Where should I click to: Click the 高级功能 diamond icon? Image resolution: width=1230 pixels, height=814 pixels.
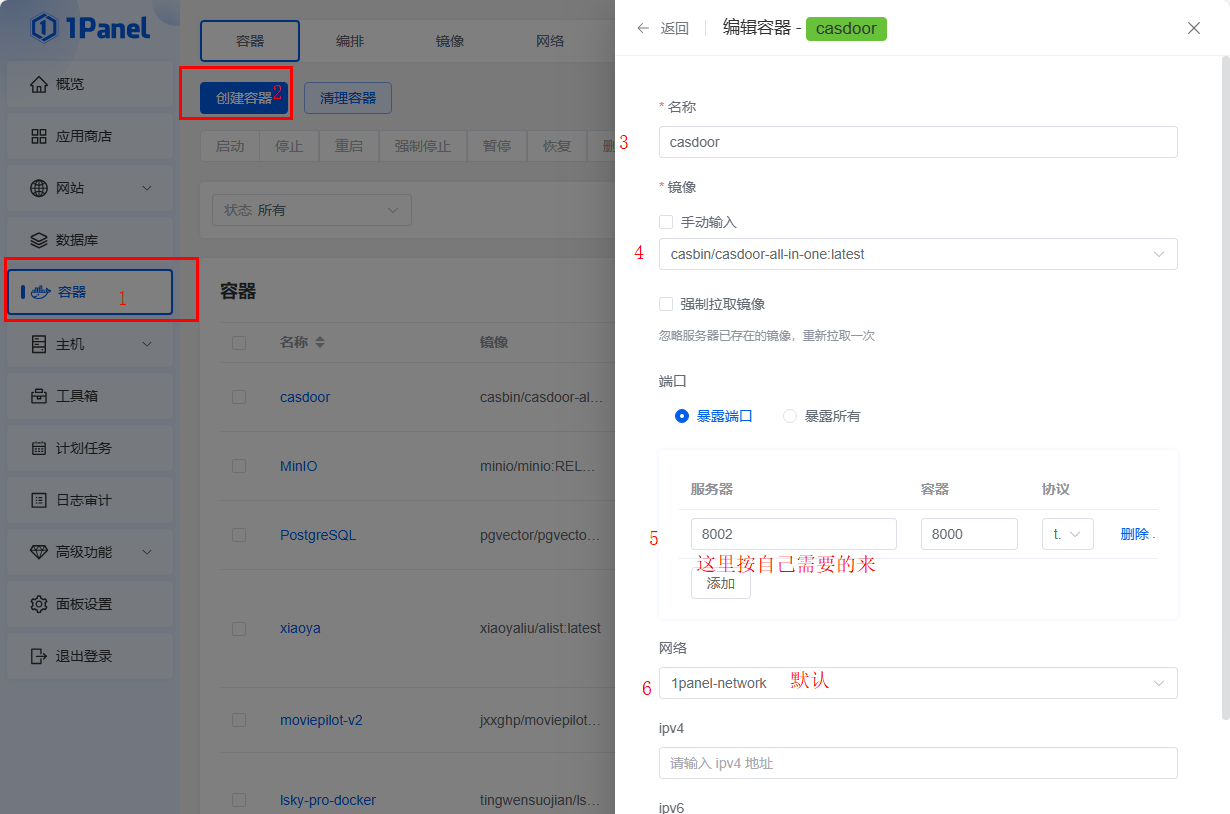(39, 552)
